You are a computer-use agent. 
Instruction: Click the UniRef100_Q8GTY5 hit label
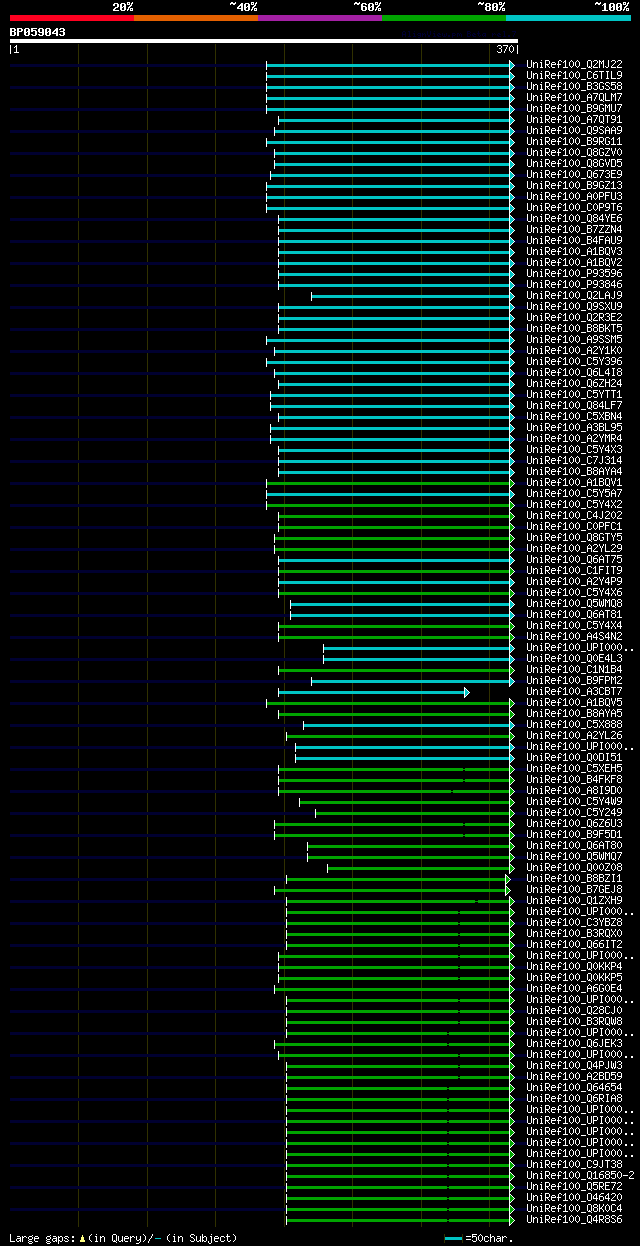pyautogui.click(x=574, y=537)
